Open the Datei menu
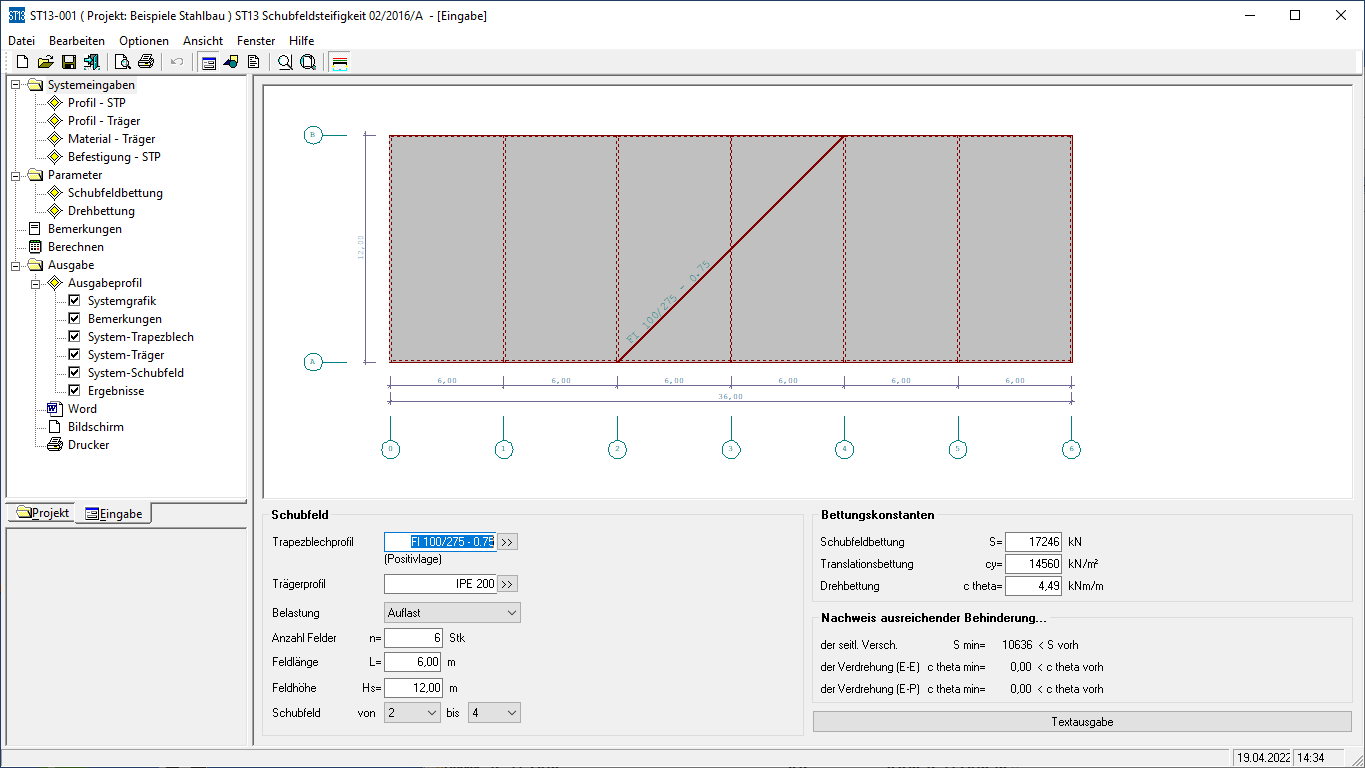Screen dimensions: 1365x768 21,41
